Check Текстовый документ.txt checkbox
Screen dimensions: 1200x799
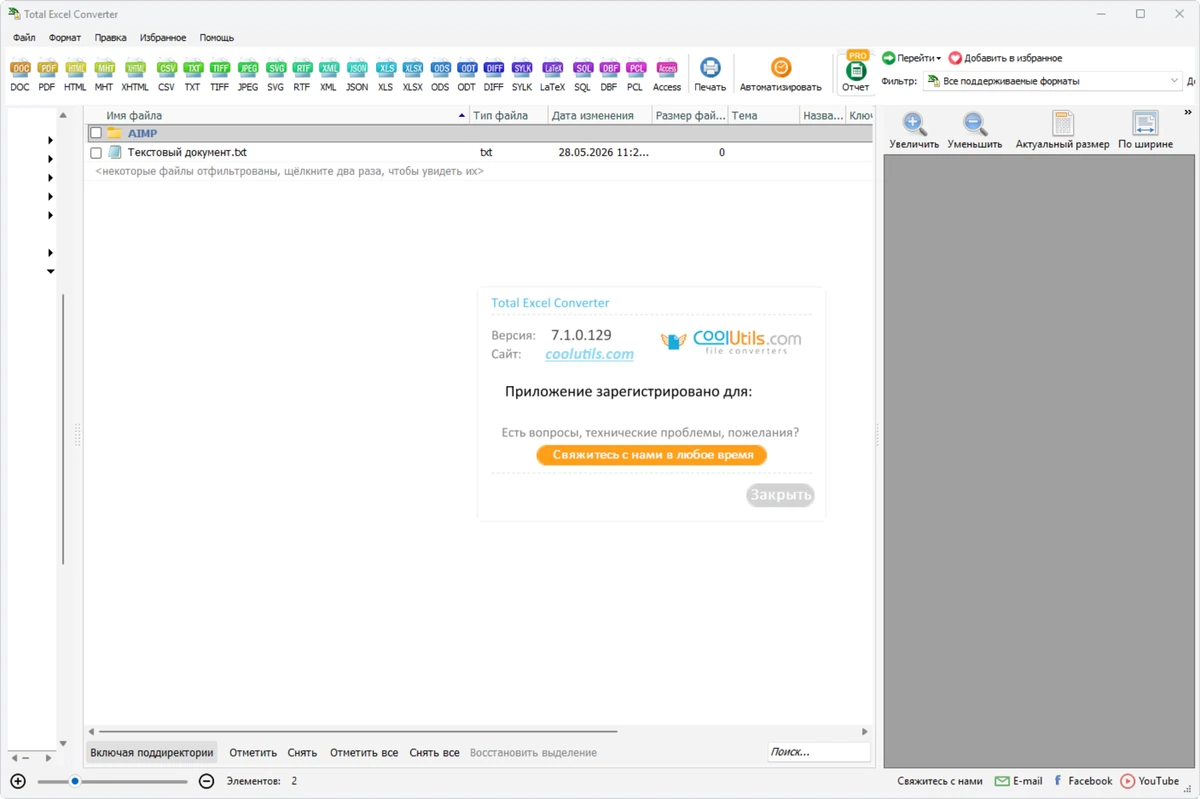point(96,153)
